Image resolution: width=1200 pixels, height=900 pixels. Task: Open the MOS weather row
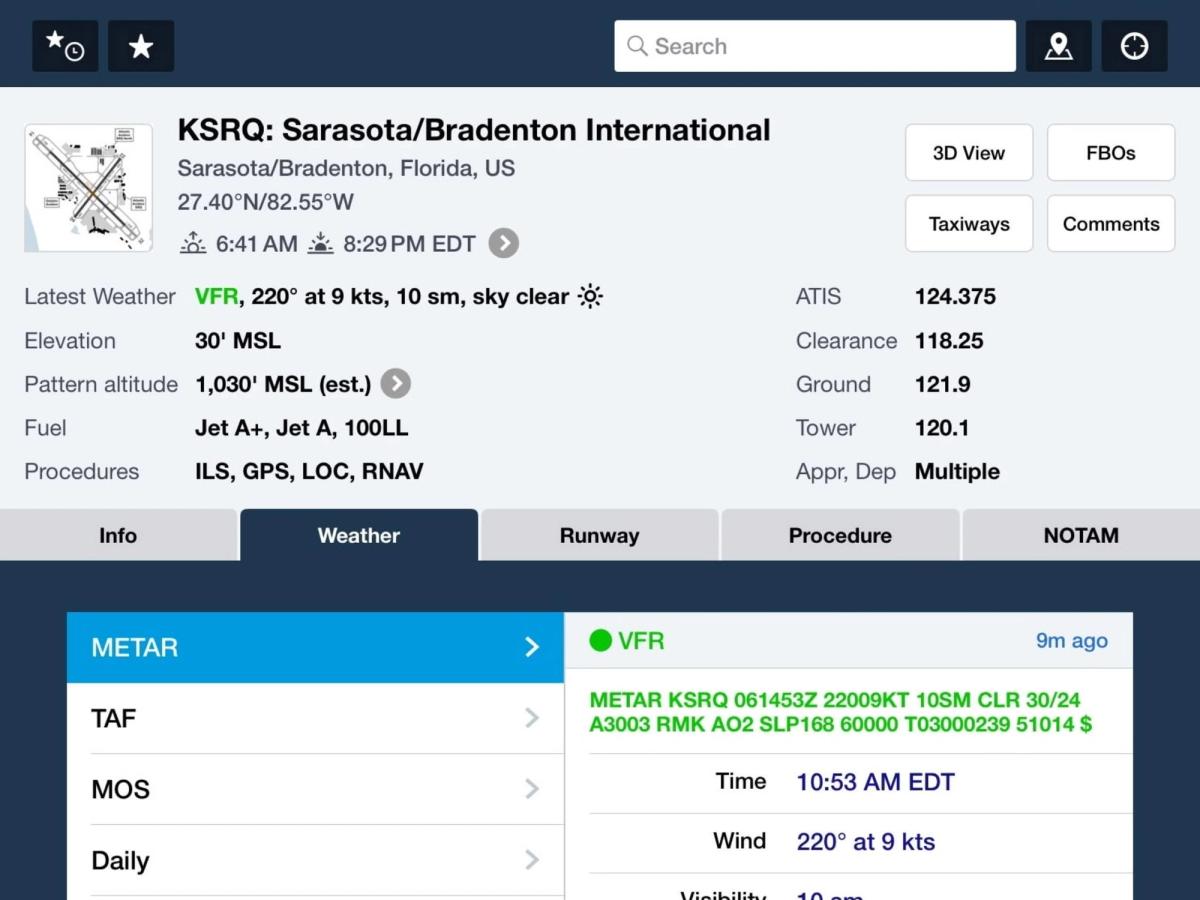point(315,789)
